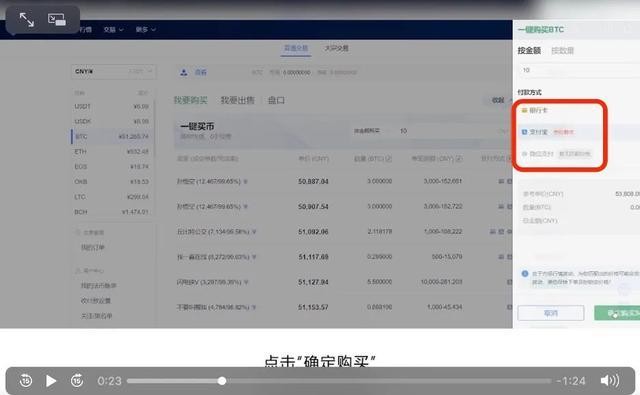Screen dimensions: 640x395
Task: Skip forward 15 seconds
Action: click(x=77, y=381)
